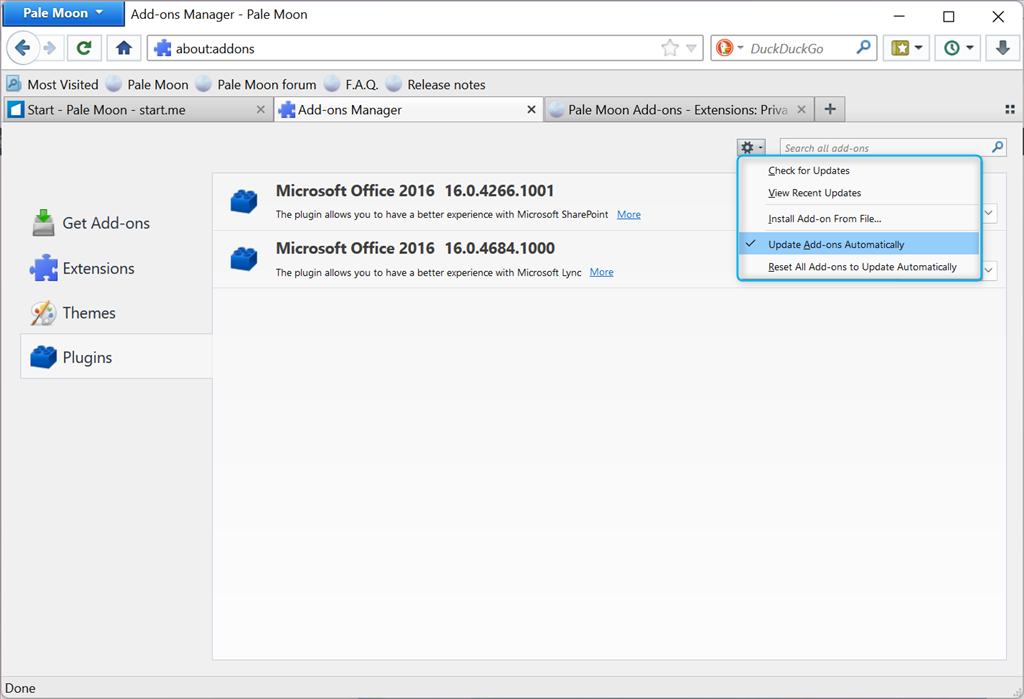Open More link for Lync plugin

click(x=601, y=272)
